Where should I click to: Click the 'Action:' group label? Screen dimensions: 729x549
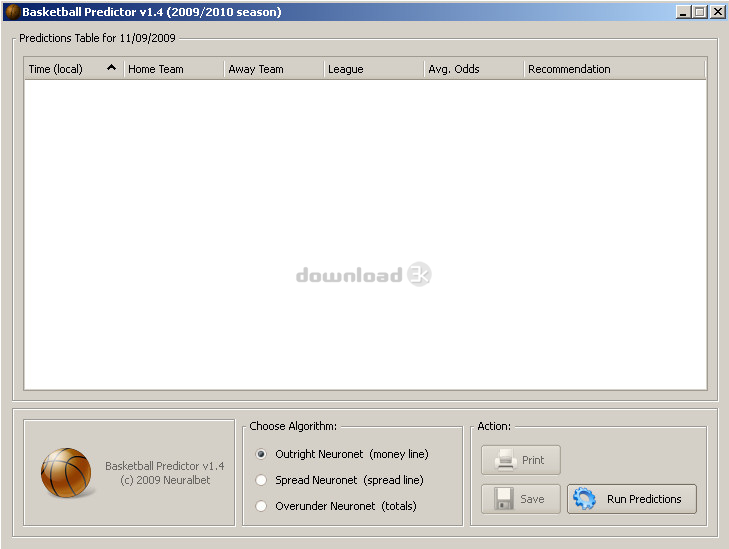[494, 426]
